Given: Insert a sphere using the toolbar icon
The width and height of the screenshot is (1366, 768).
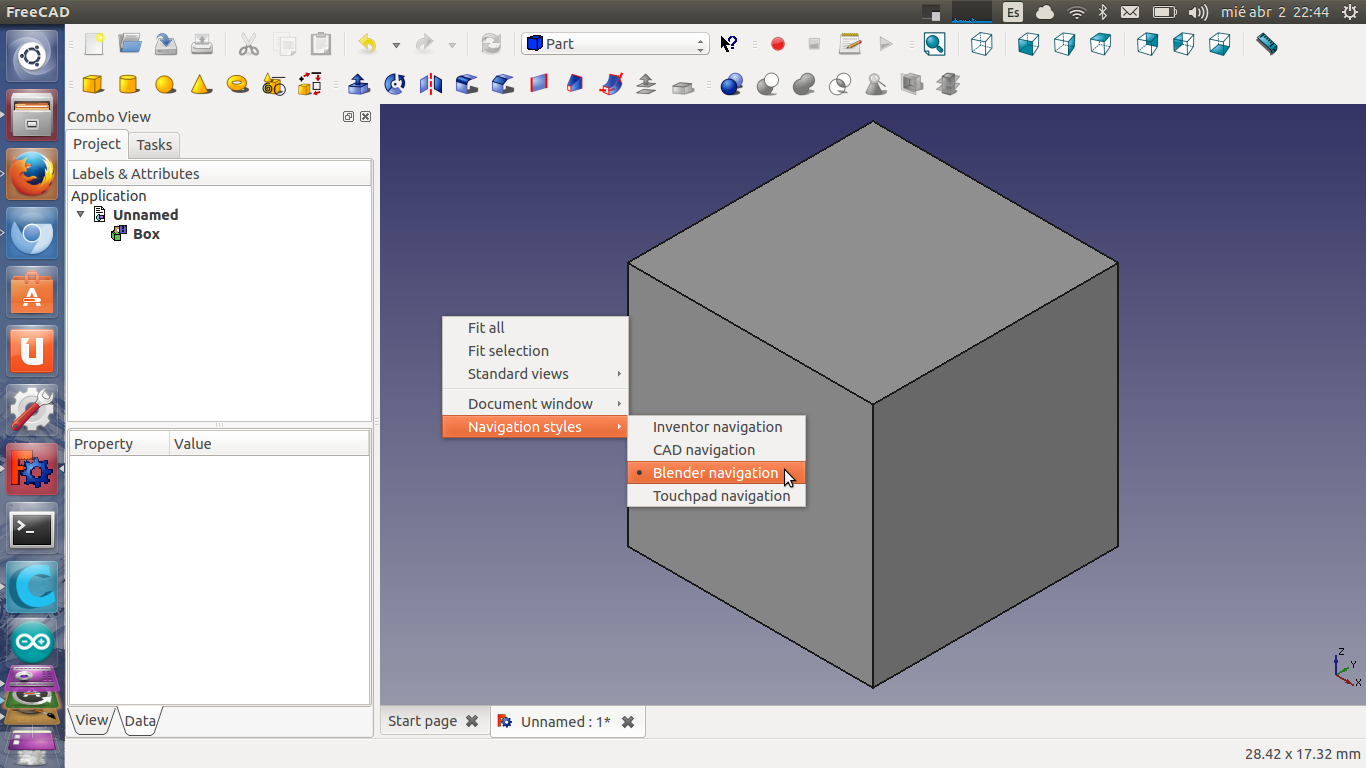Looking at the screenshot, I should point(165,84).
